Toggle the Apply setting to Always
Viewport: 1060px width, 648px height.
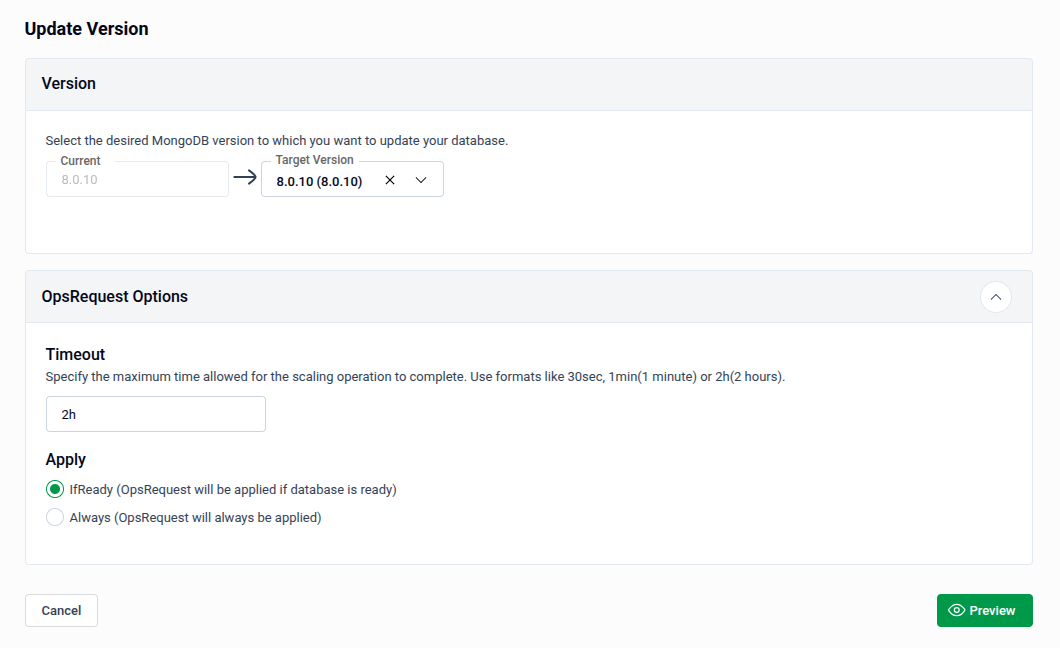(55, 517)
